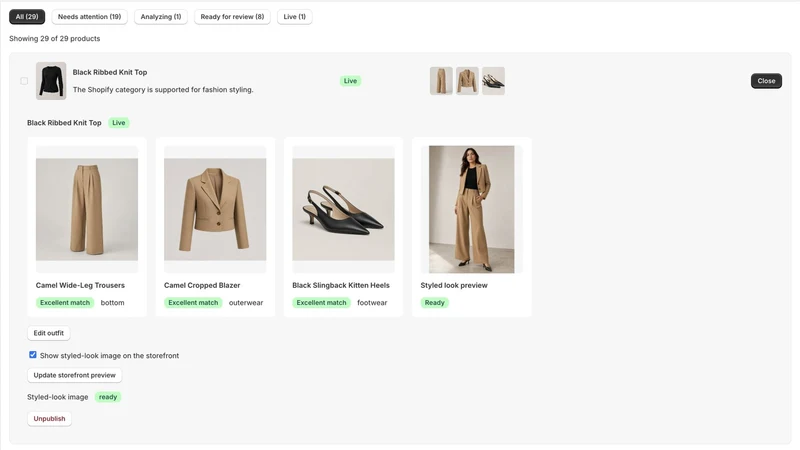
Task: Select the All (29) filter tab
Action: coord(27,17)
